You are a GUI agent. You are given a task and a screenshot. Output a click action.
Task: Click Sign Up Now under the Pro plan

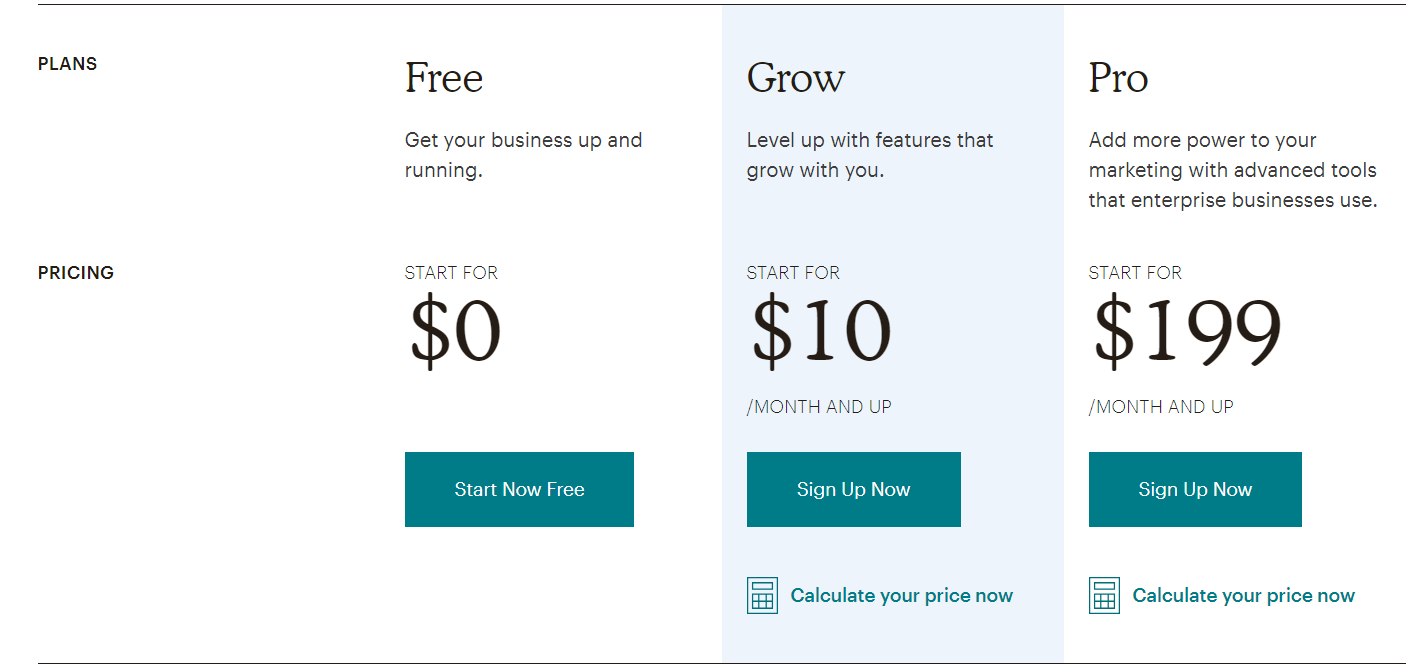tap(1195, 489)
